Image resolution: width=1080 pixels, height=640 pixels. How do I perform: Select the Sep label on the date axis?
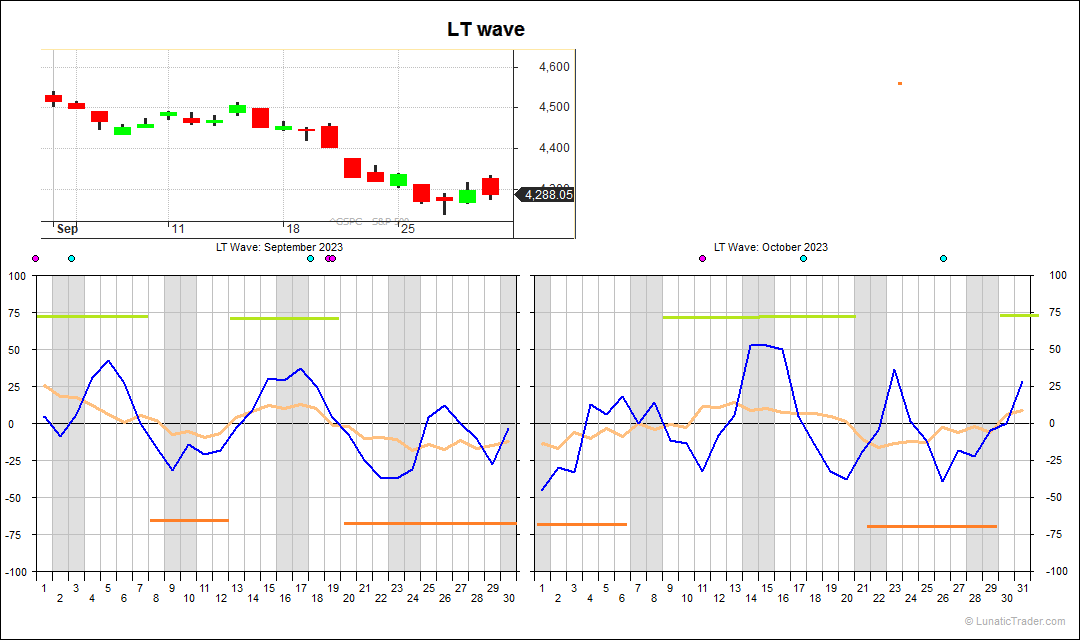[x=66, y=229]
